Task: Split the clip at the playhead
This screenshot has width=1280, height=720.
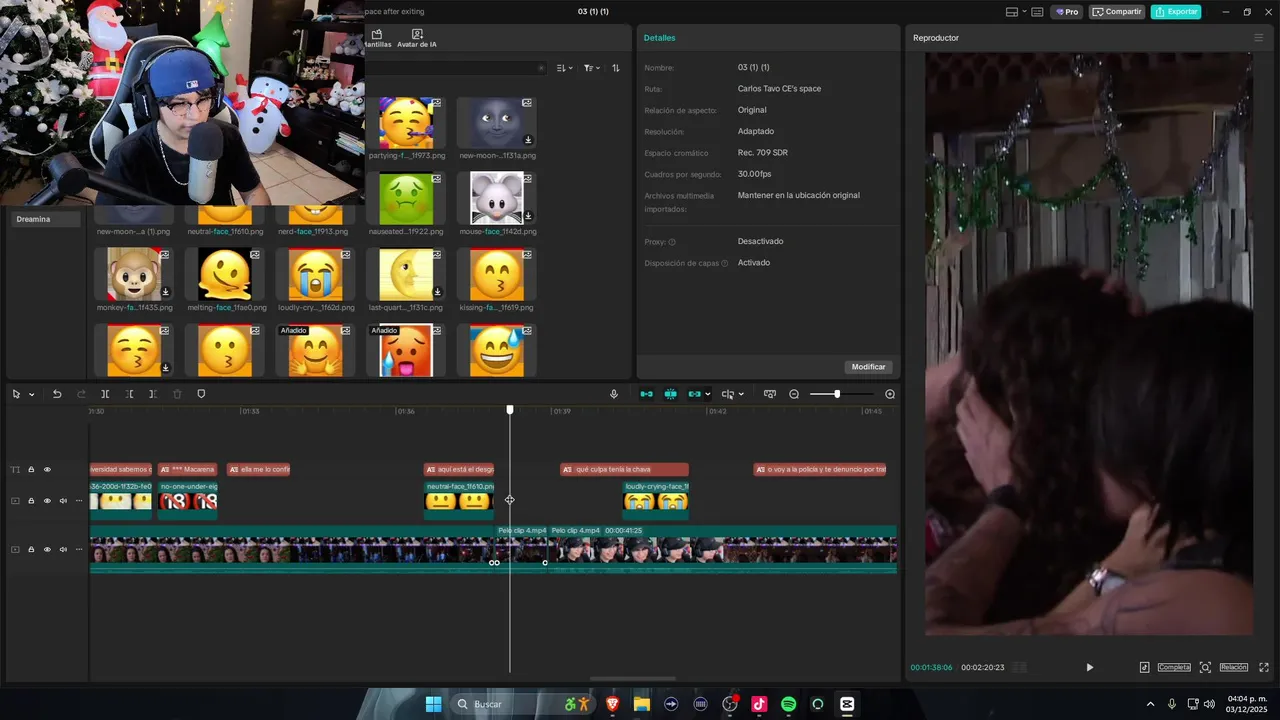Action: click(x=105, y=394)
